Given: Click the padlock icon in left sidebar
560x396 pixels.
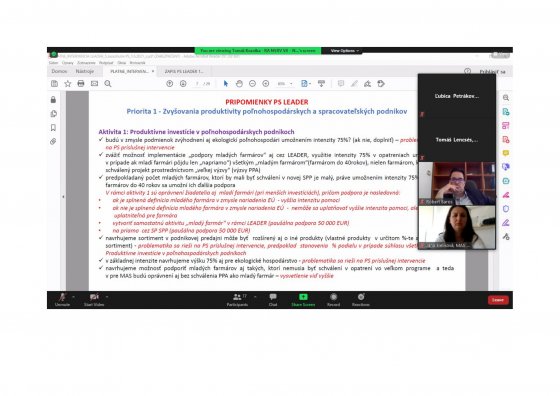Looking at the screenshot, I should tap(53, 99).
